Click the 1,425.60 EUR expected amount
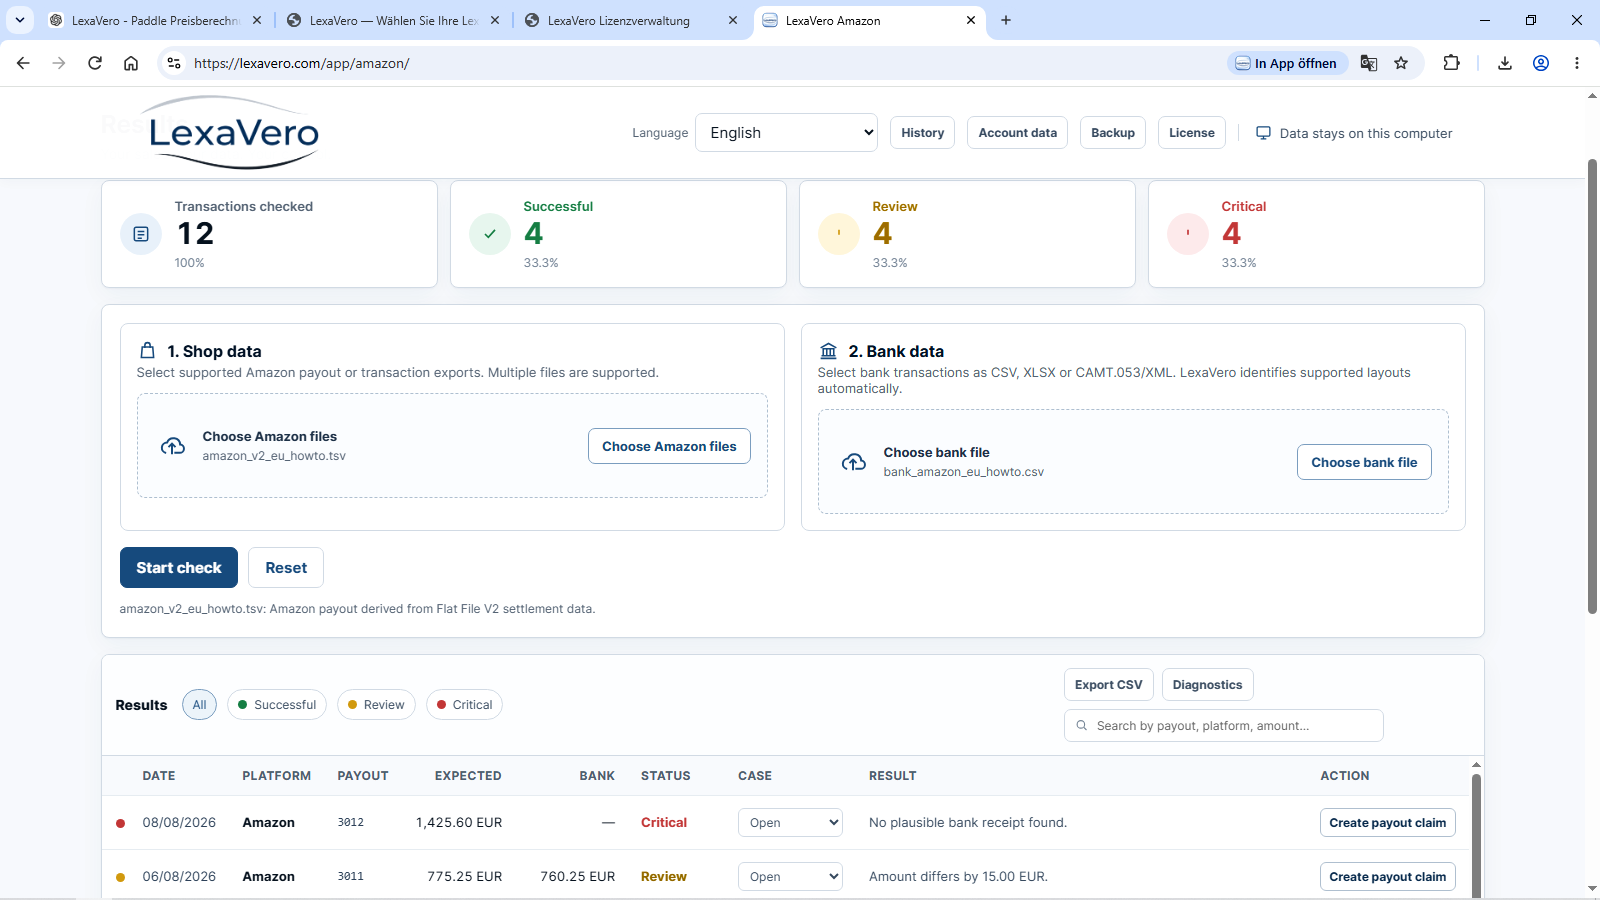 [x=459, y=823]
